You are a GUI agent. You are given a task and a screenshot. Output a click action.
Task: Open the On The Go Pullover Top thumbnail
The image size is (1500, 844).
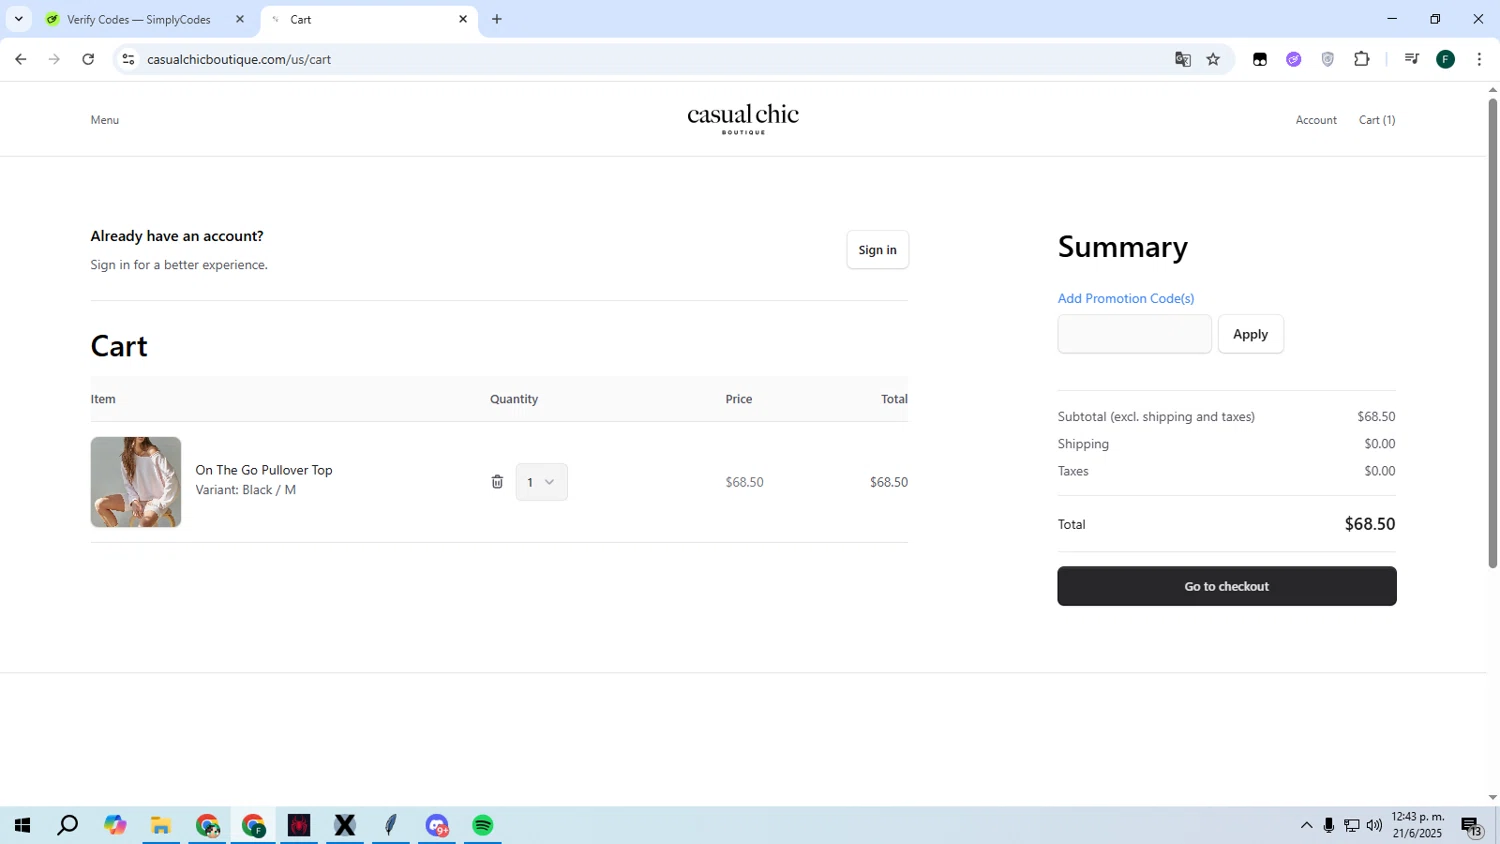[136, 482]
